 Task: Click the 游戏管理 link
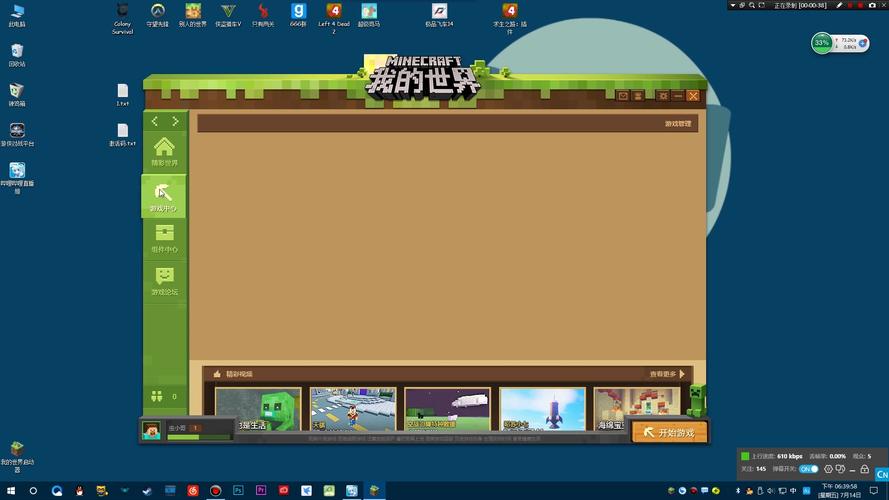pyautogui.click(x=677, y=124)
